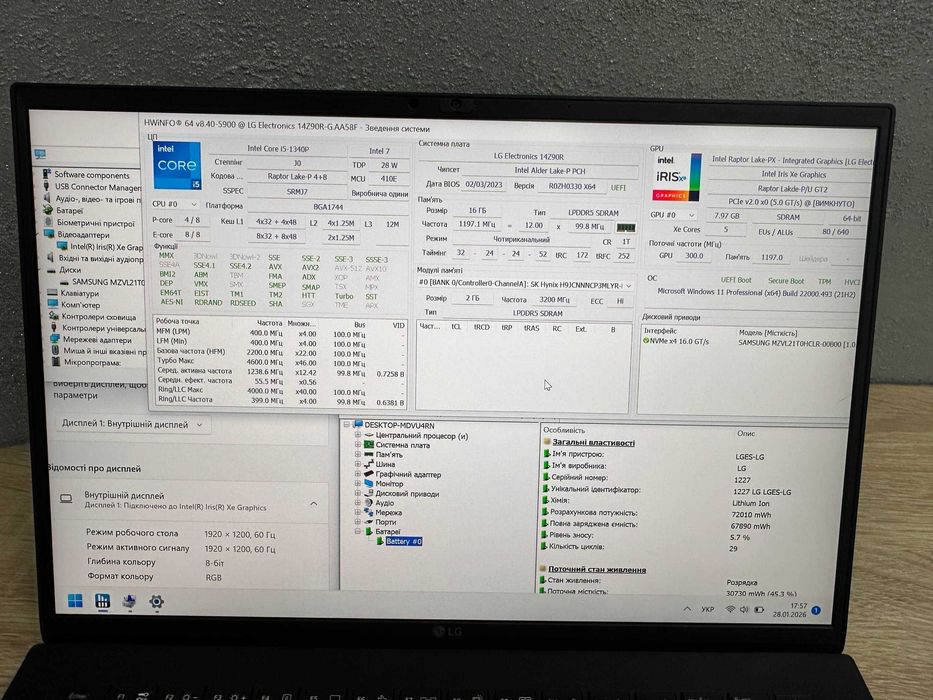The width and height of the screenshot is (933, 700).
Task: Collapse the DESKTOP-MDVU4RN root node
Action: 347,425
